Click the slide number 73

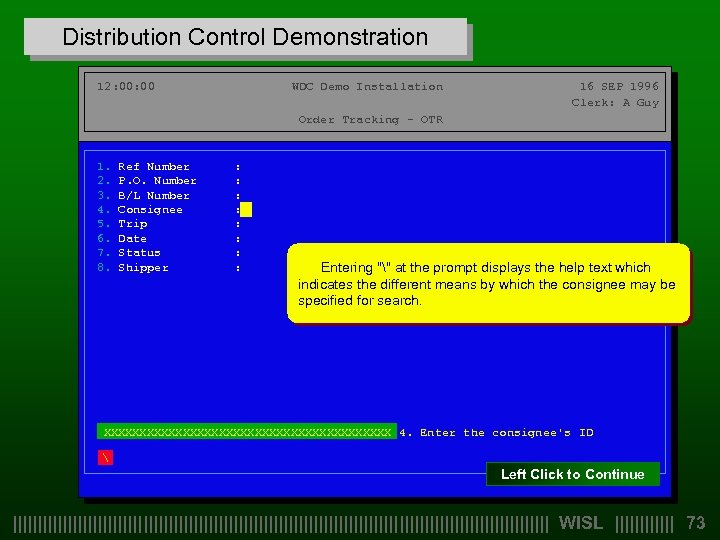tap(696, 523)
